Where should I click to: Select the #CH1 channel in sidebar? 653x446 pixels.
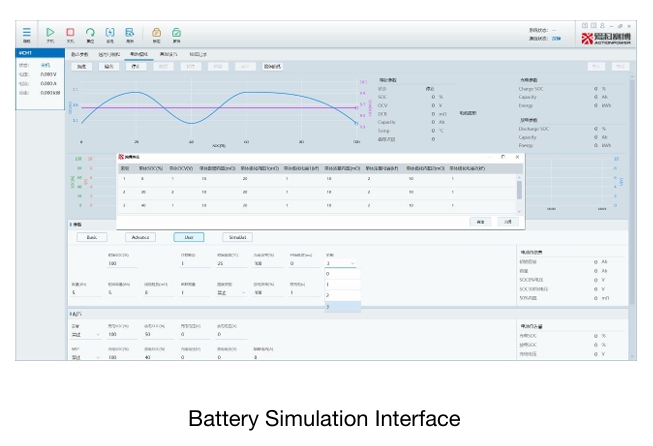point(40,53)
